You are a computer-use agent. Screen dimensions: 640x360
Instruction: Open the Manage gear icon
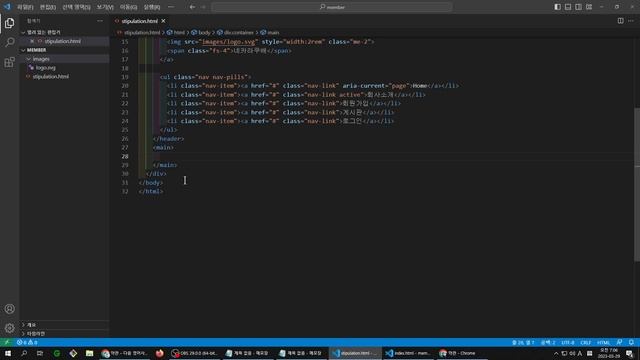click(9, 328)
